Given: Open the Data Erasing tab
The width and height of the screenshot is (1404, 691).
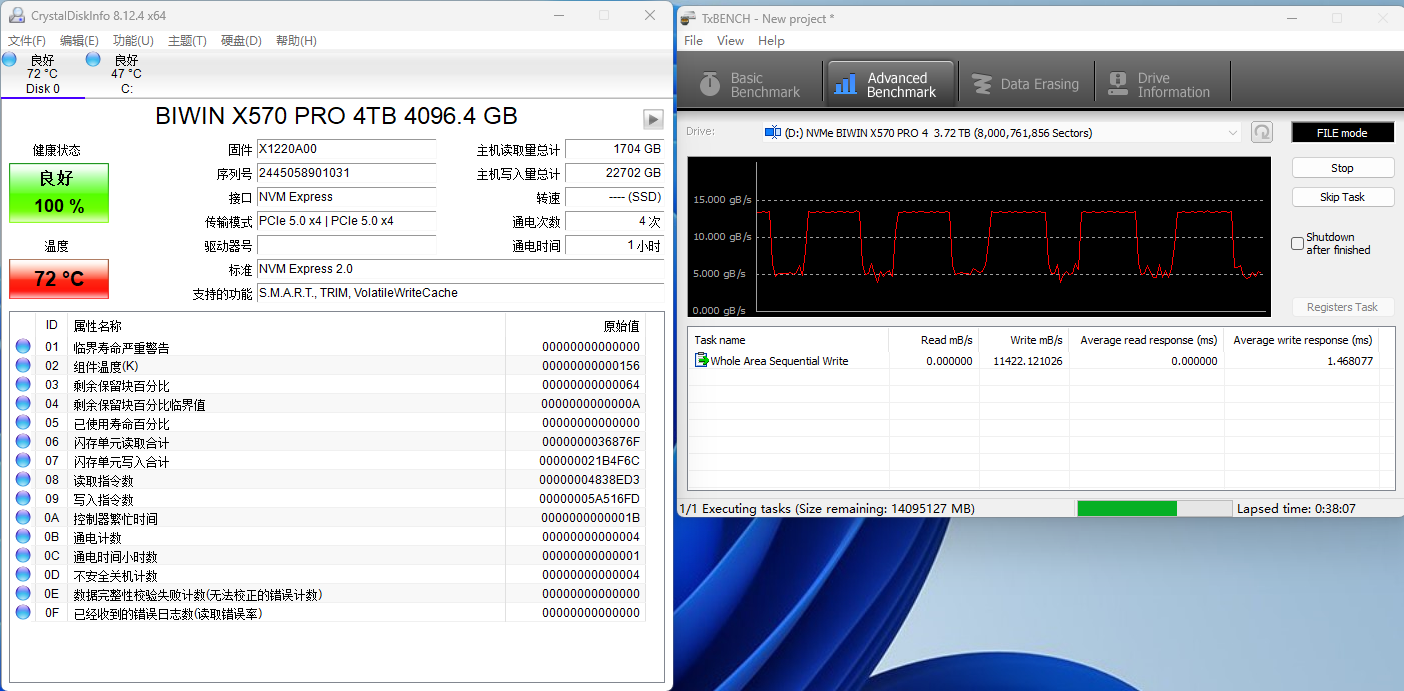Looking at the screenshot, I should (x=1026, y=85).
